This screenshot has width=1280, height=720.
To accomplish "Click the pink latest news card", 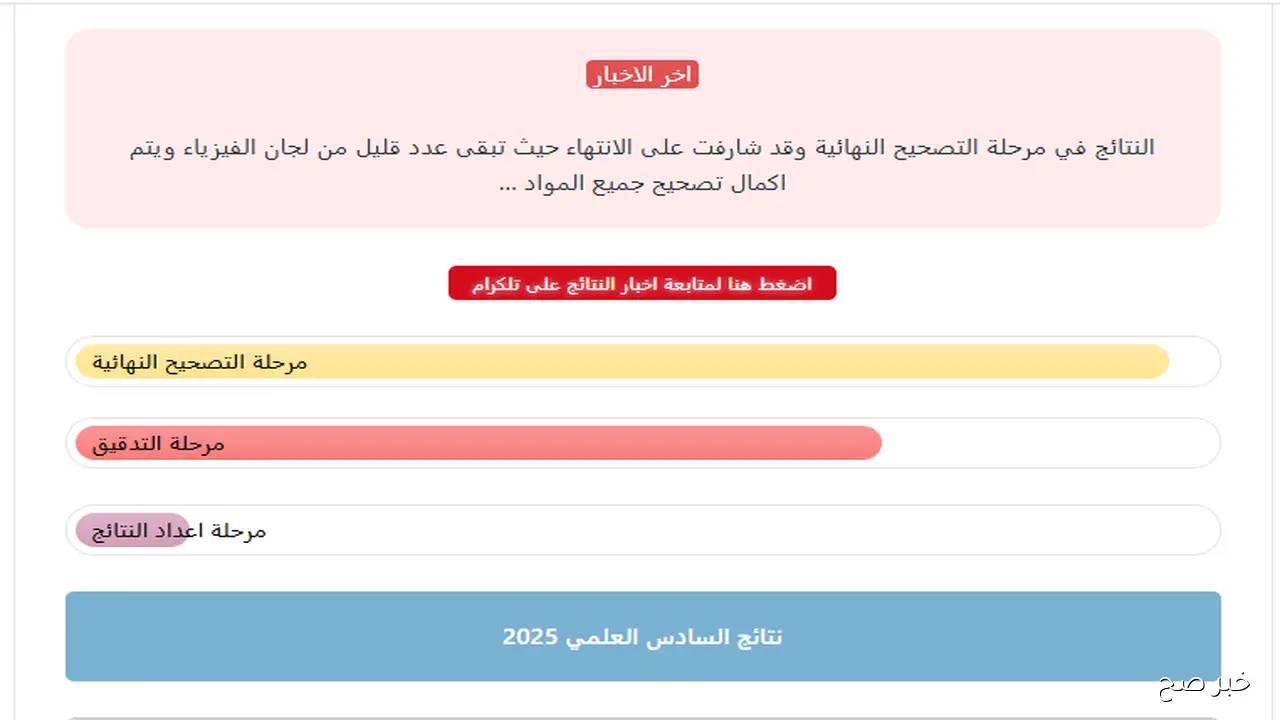I will pyautogui.click(x=642, y=128).
